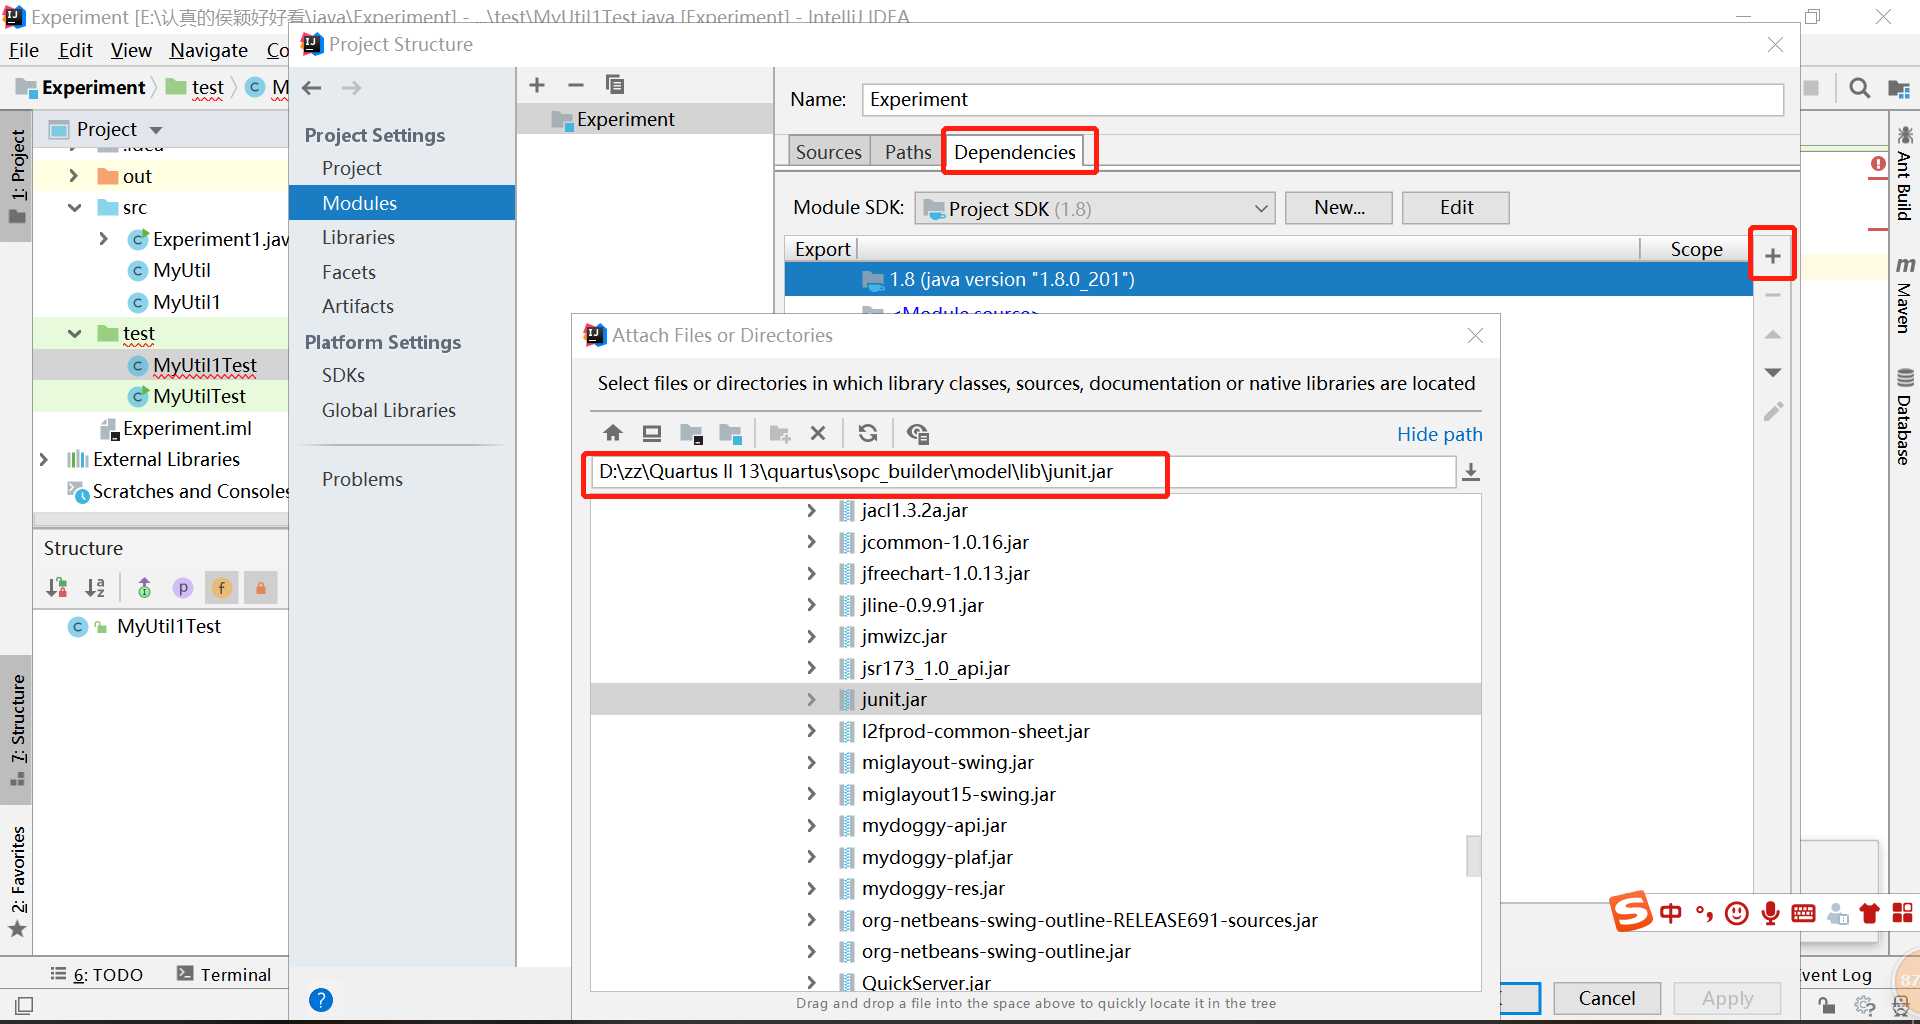1920x1024 pixels.
Task: Open the Project view dropdown
Action: pos(156,130)
